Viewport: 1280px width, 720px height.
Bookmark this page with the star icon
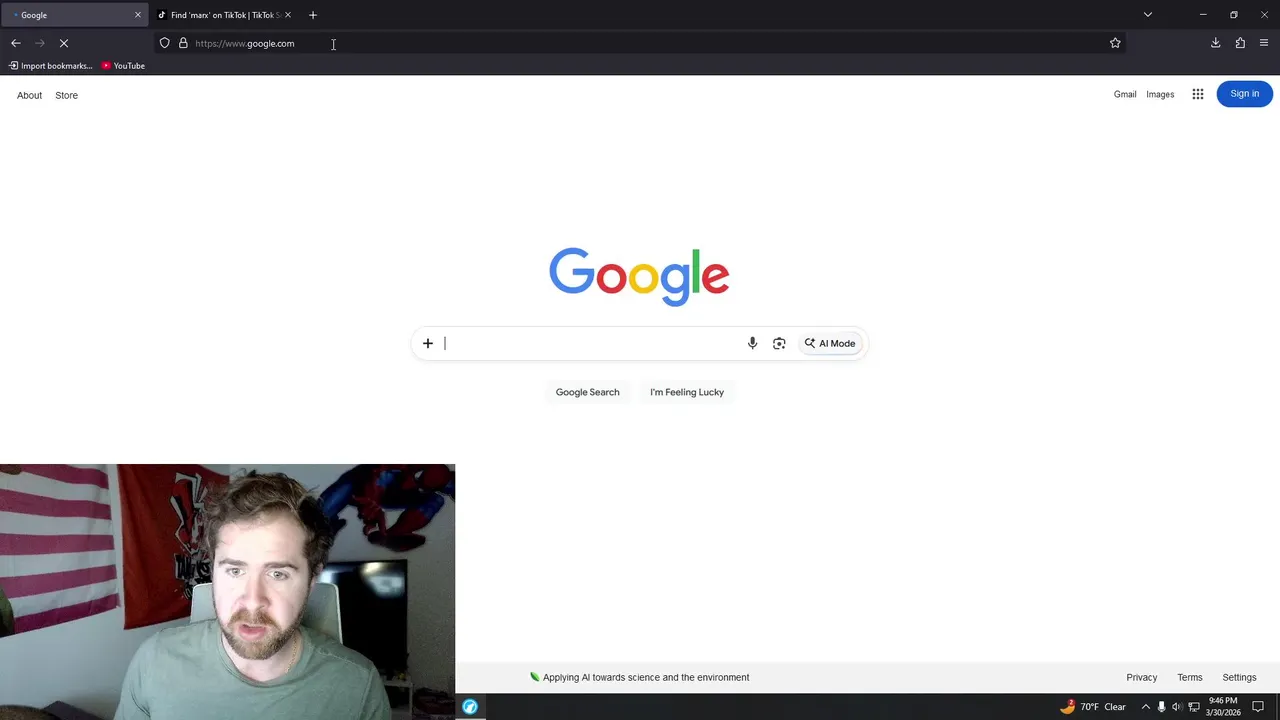click(x=1115, y=43)
